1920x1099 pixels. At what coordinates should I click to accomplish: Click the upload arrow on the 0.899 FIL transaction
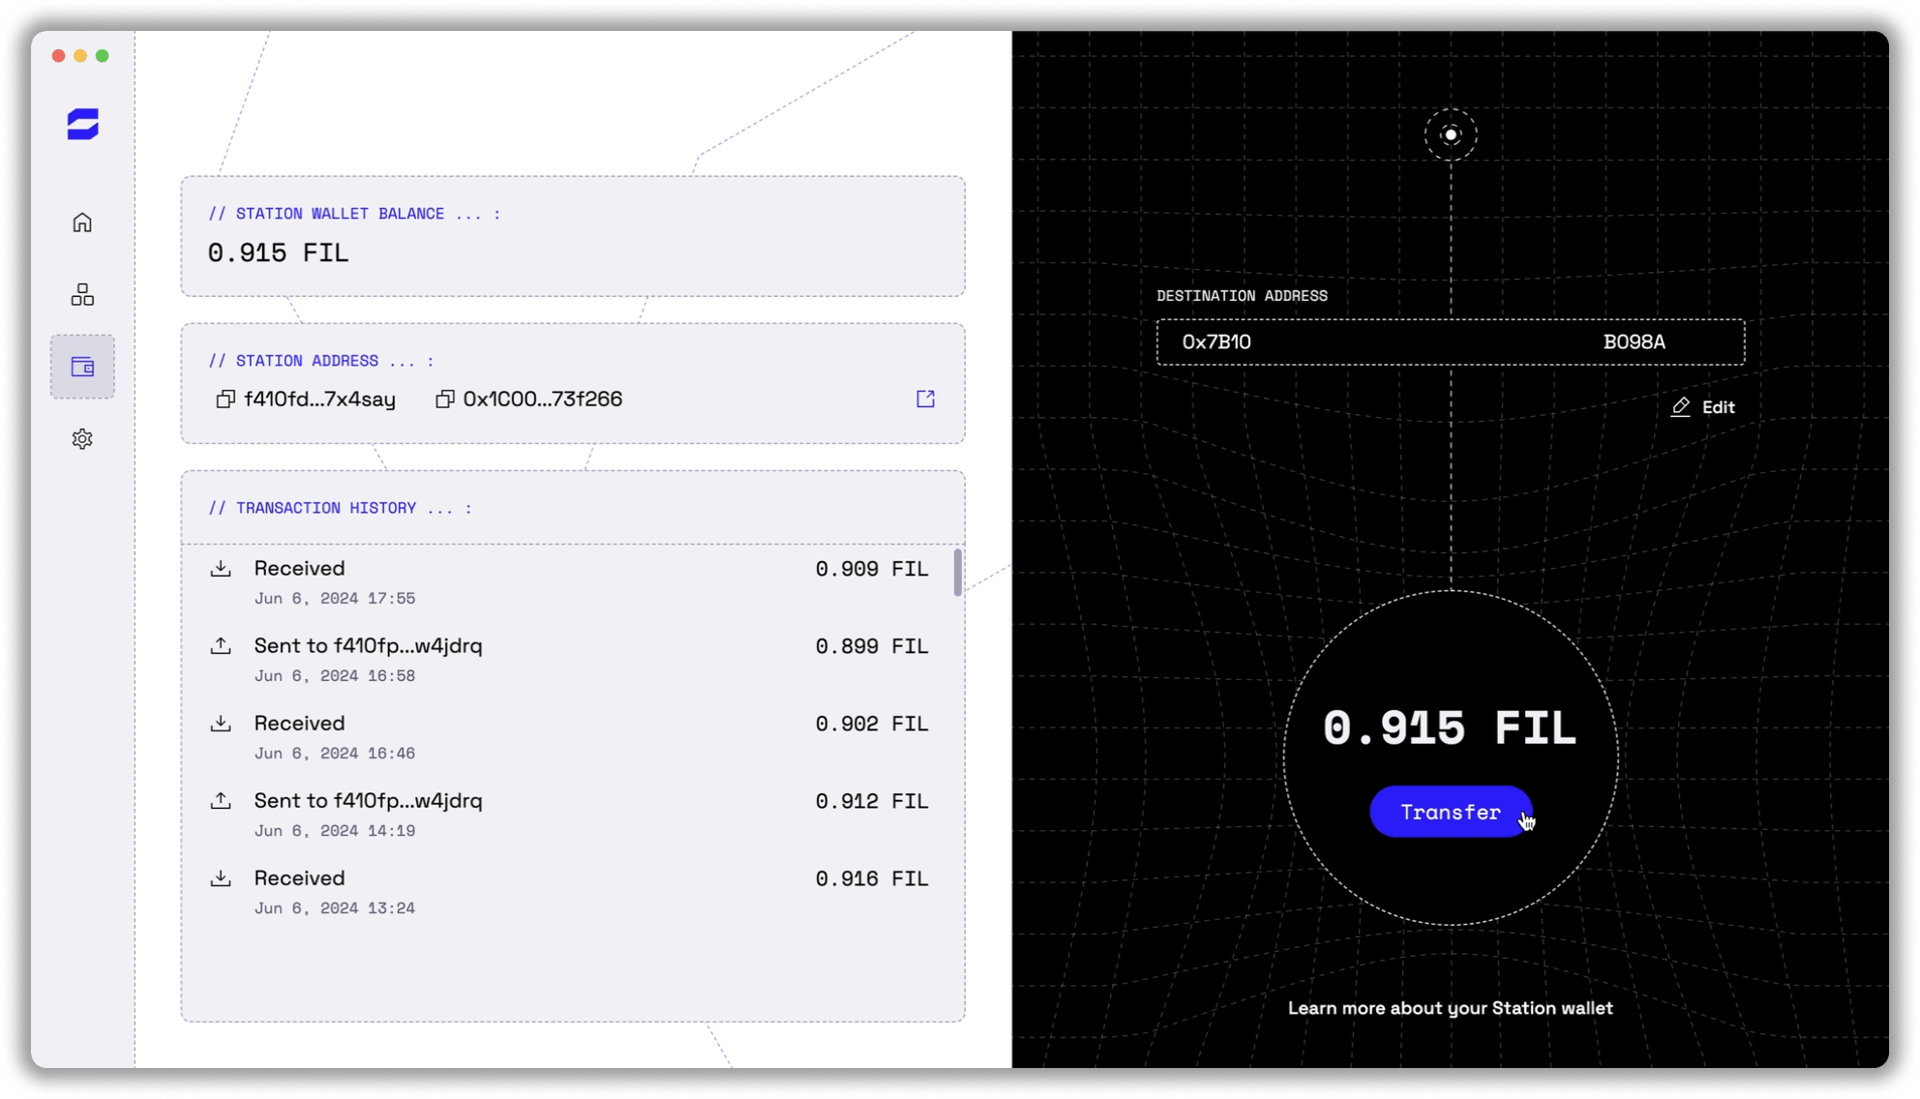tap(222, 645)
